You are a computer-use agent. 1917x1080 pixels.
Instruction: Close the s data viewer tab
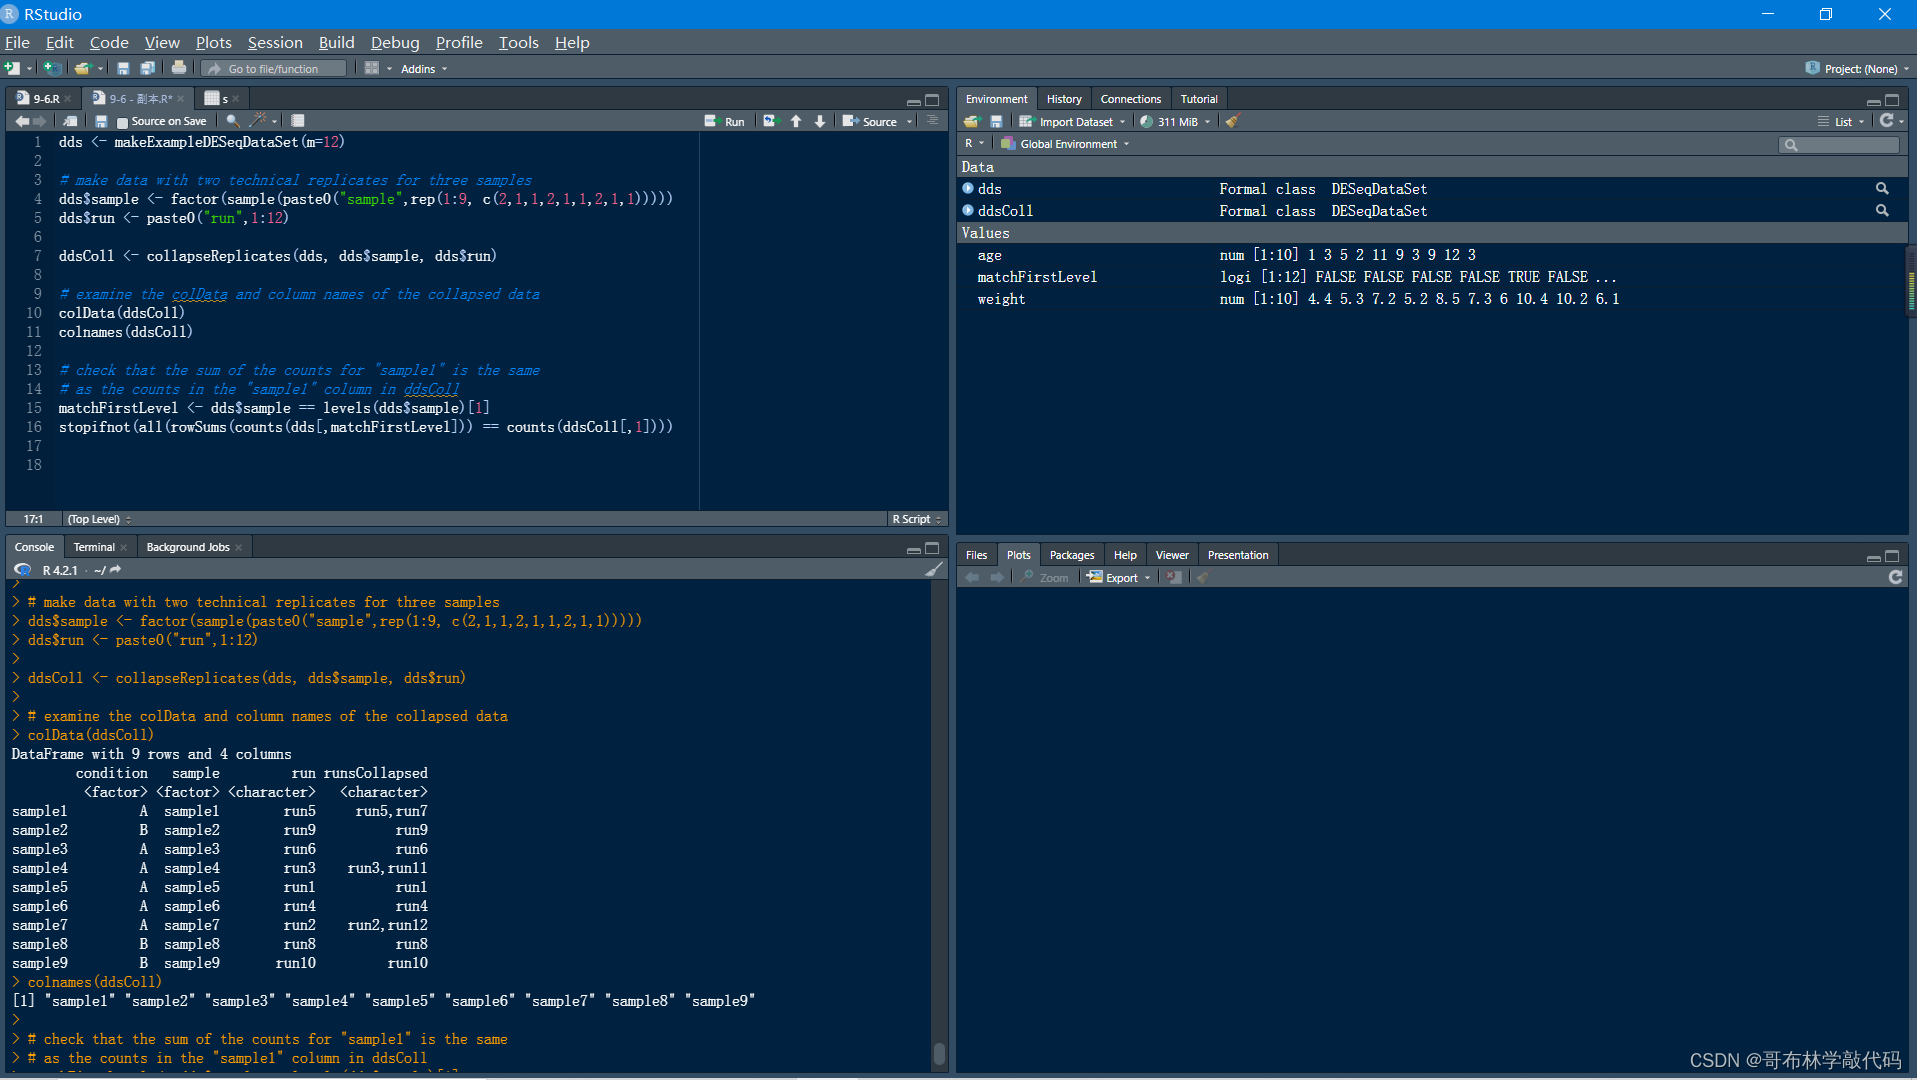tap(235, 99)
